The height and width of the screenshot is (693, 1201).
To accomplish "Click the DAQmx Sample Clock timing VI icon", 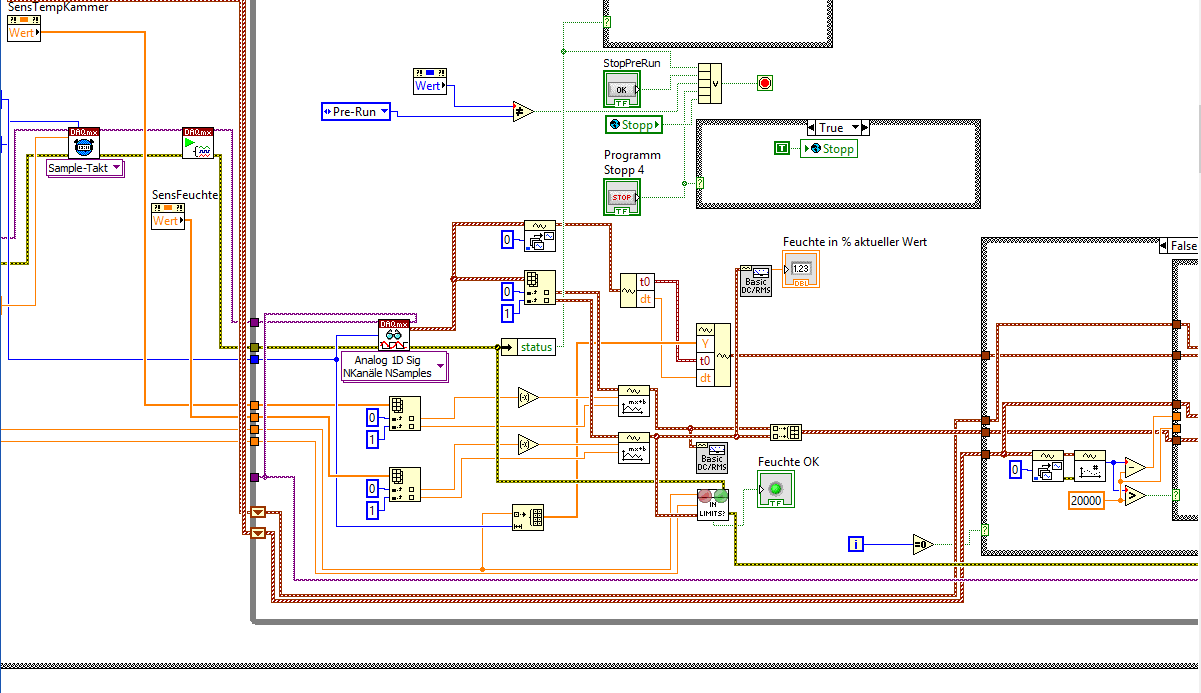I will click(x=82, y=146).
